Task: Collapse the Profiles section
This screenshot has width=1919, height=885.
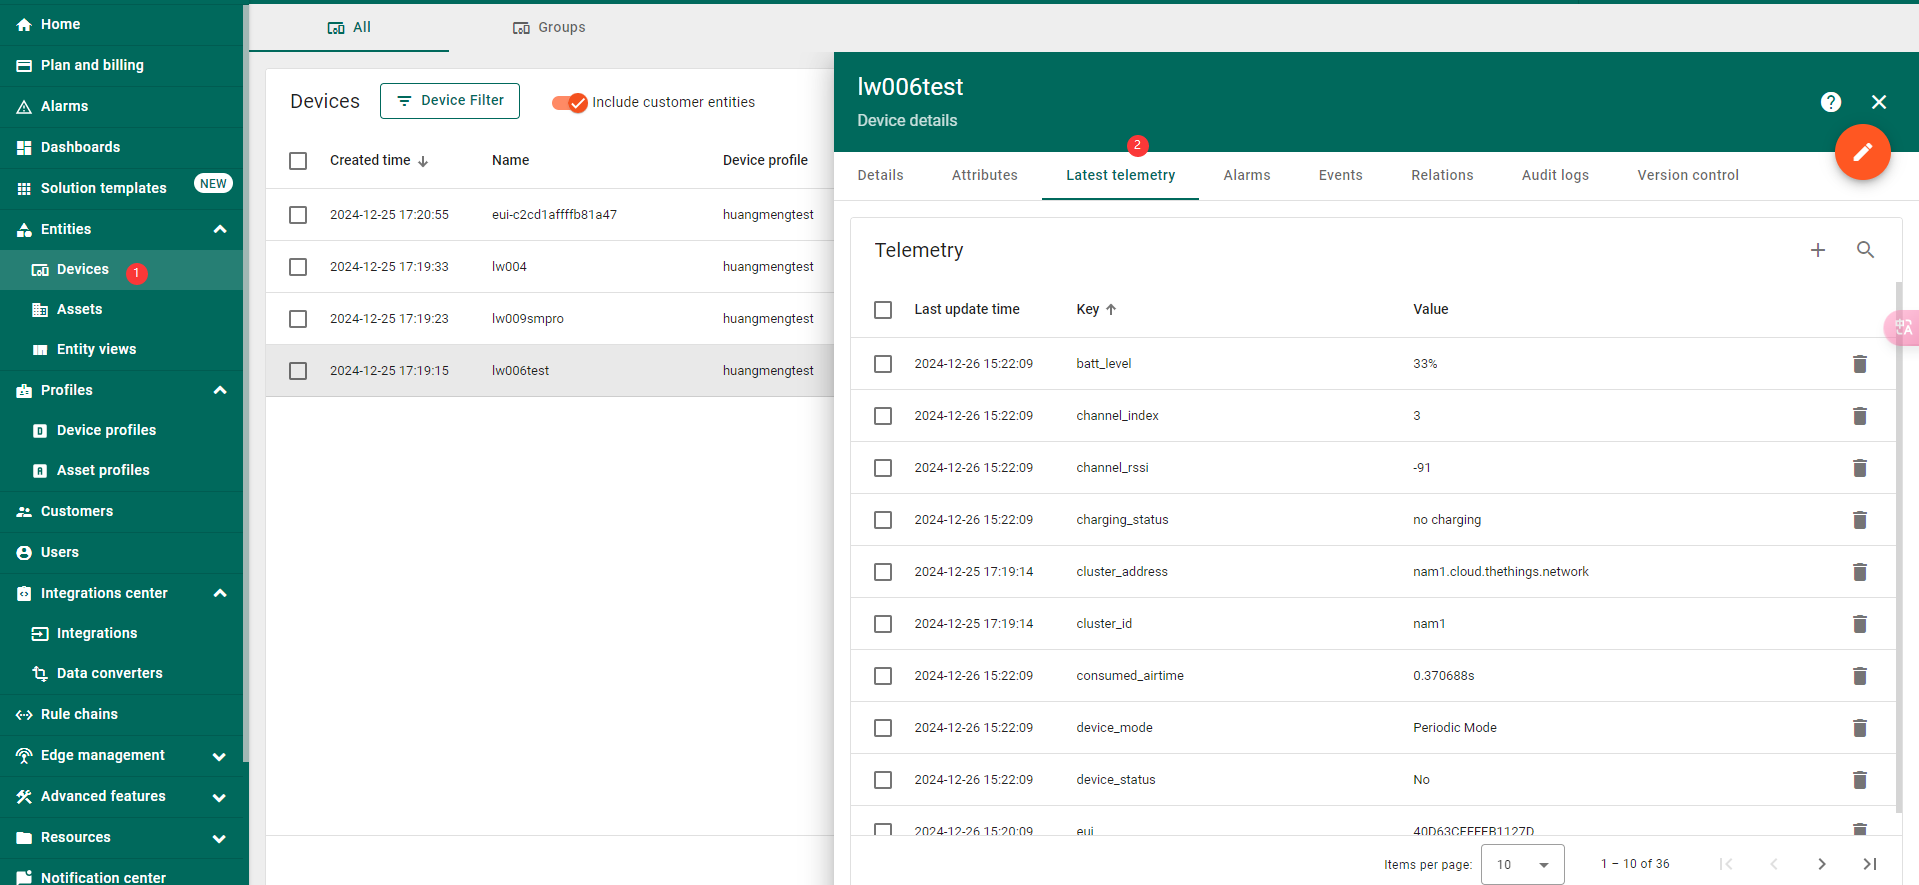Action: click(x=220, y=390)
